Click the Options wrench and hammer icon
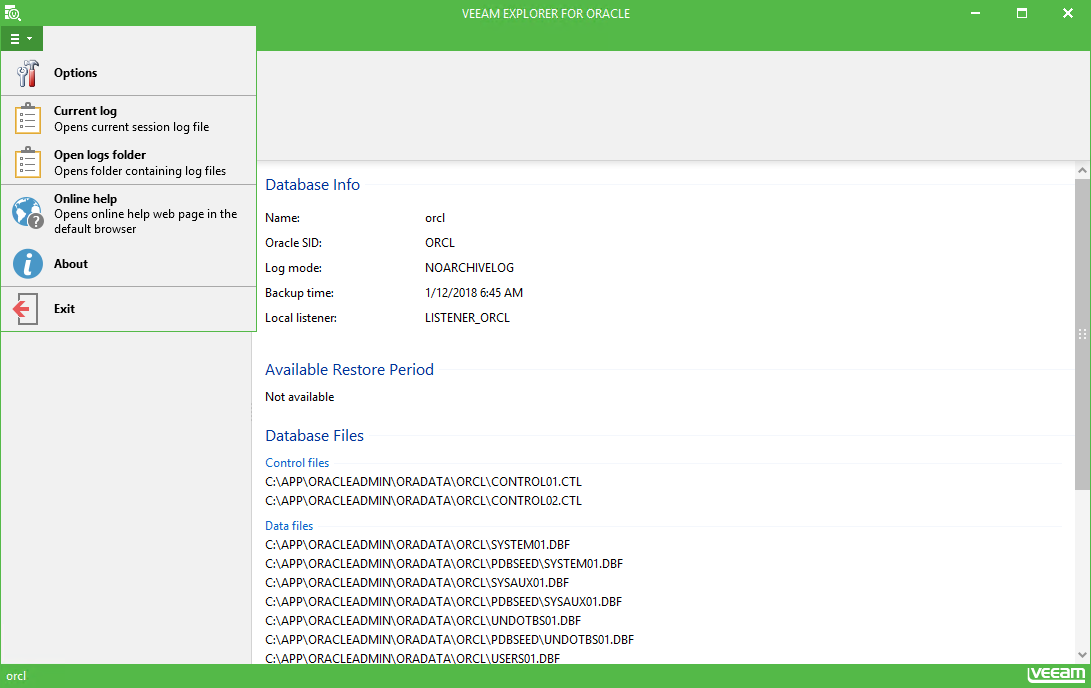 coord(27,73)
